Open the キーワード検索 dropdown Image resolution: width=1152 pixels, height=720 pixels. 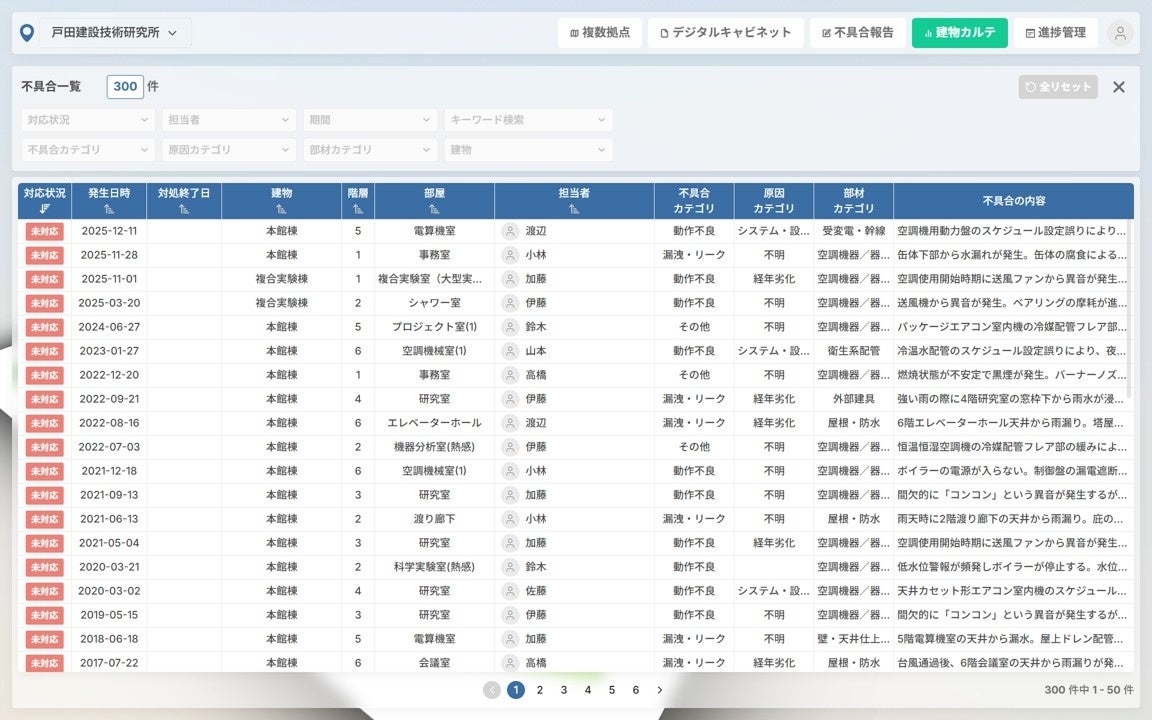[x=528, y=120]
